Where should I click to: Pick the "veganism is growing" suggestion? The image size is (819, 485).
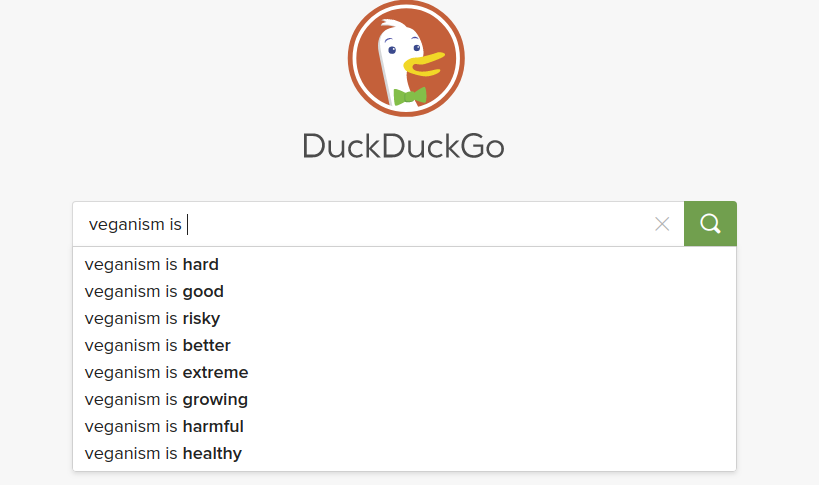tap(166, 400)
